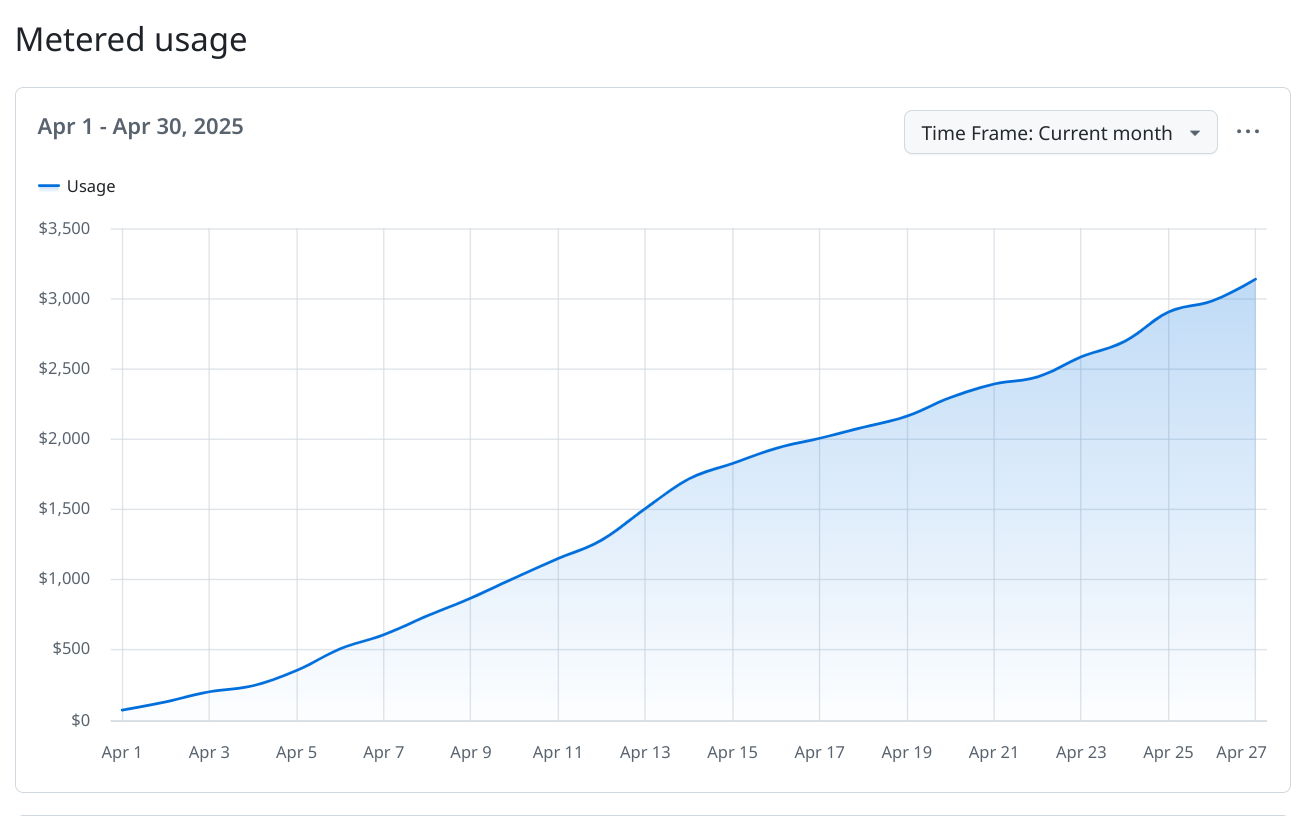
Task: Select the Apr 1 - Apr 30, 2025 date range text
Action: click(140, 127)
